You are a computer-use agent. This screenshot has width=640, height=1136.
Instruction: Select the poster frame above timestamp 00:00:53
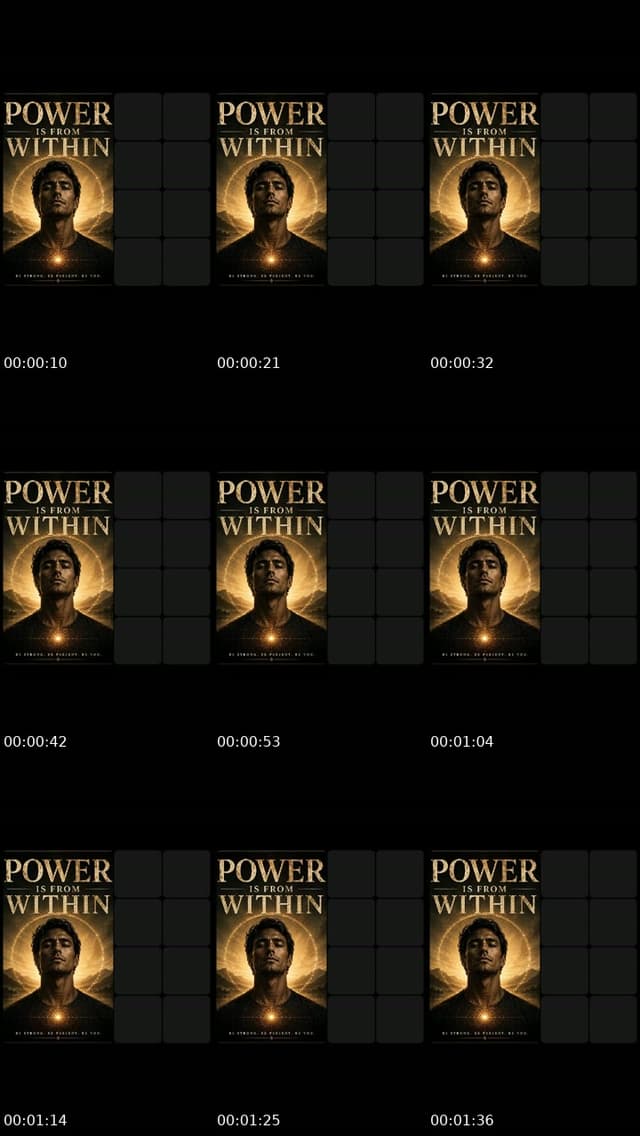pyautogui.click(x=271, y=567)
